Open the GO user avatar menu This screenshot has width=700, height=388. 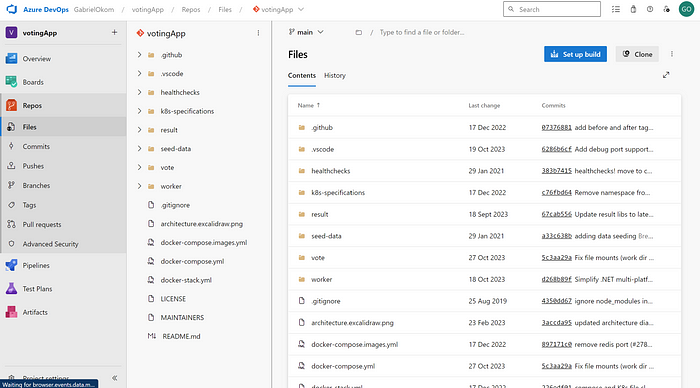(686, 9)
